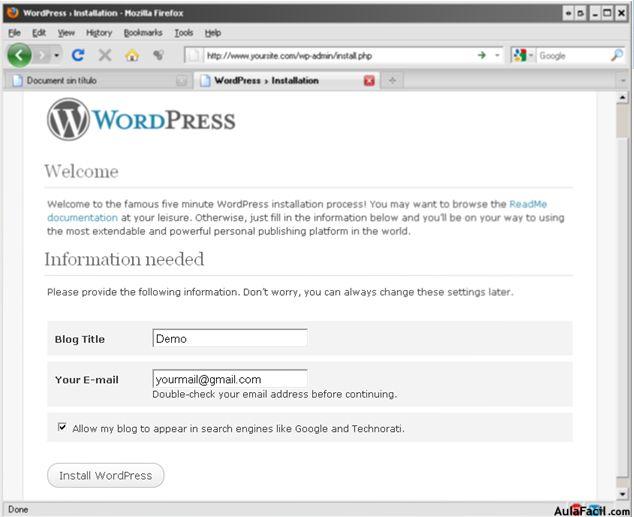Click the Your E-mail input field
Screen dimensions: 634x517
(230, 379)
